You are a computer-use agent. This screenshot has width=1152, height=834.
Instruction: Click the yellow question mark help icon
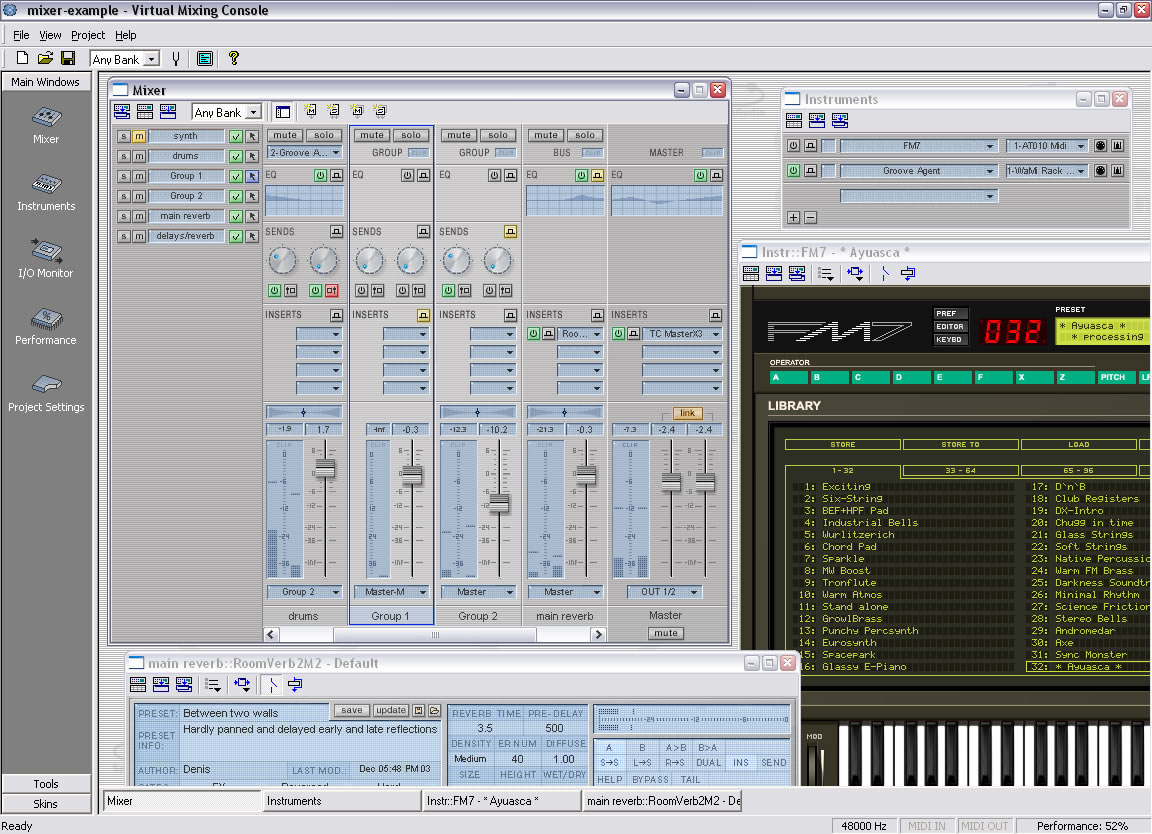pos(234,58)
